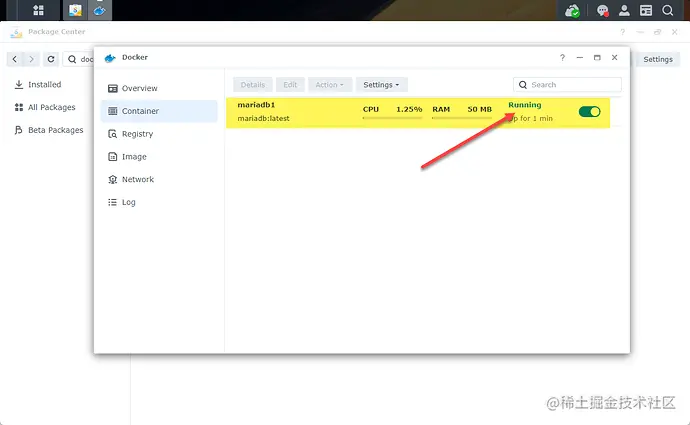Refresh the Package Center list
Viewport: 690px width, 425px height.
point(51,59)
